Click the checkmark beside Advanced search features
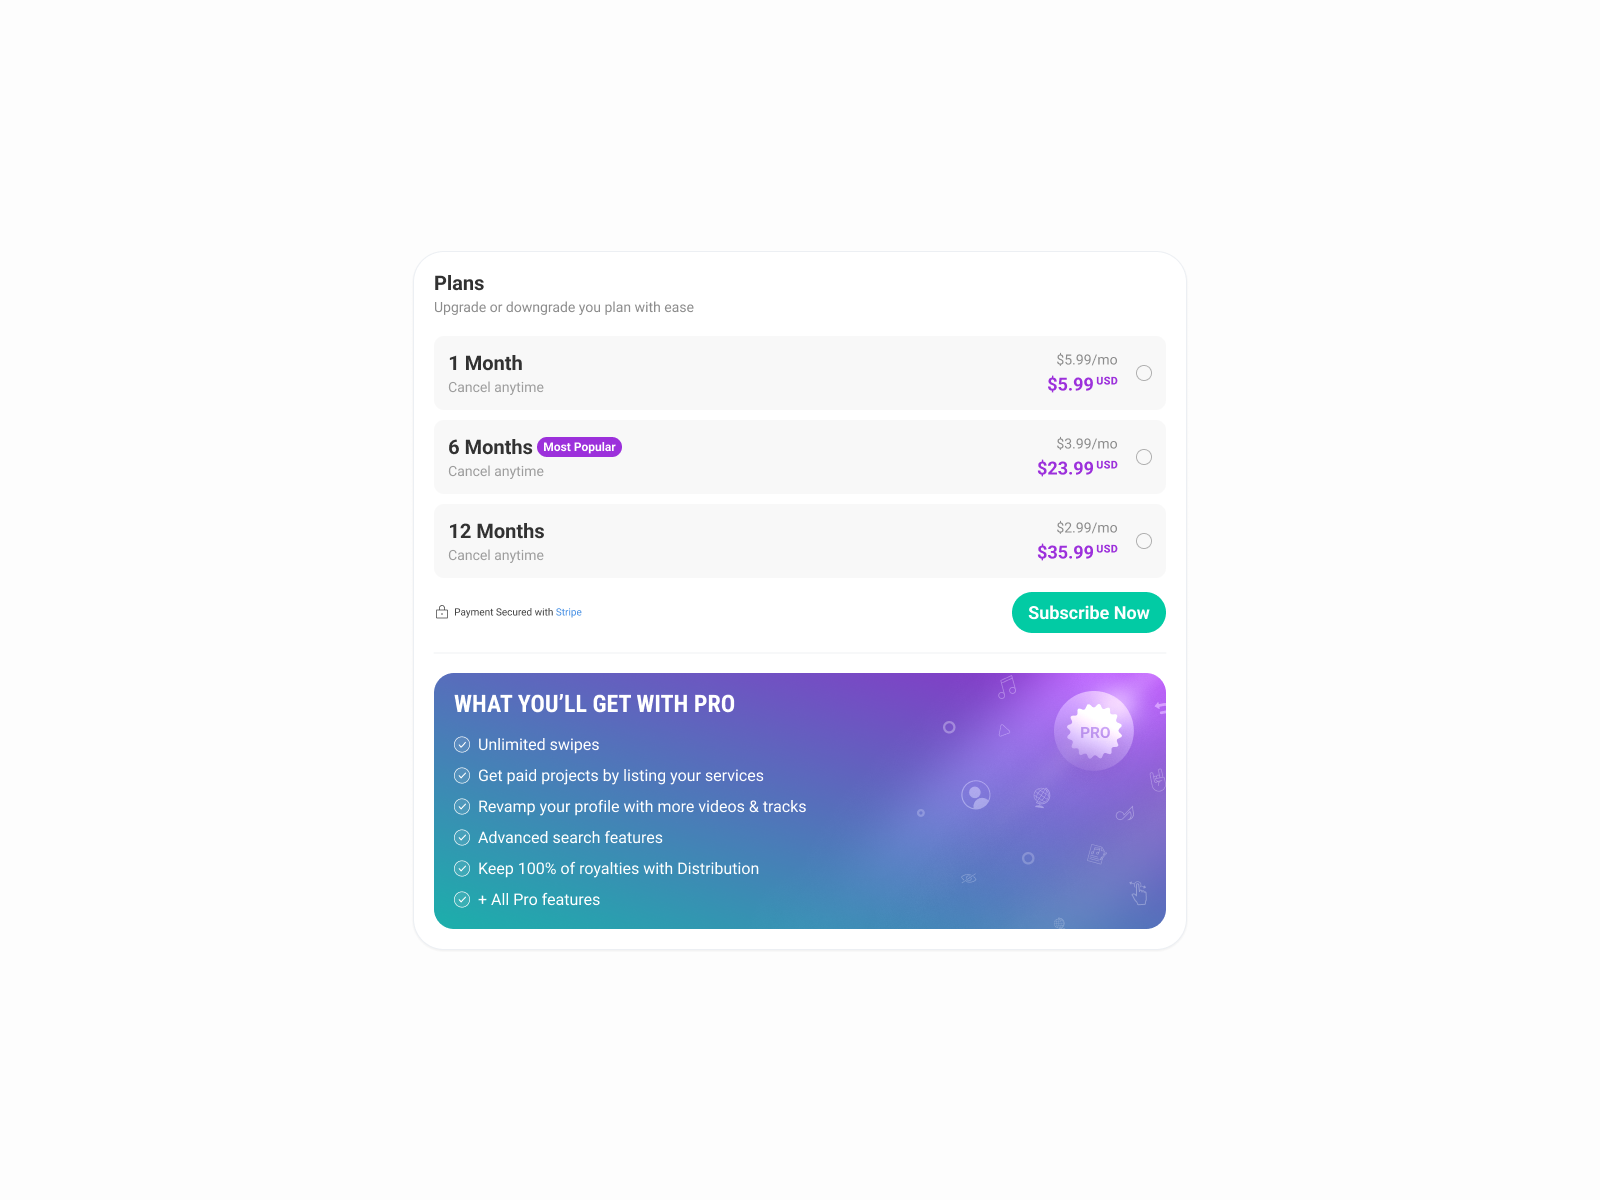The width and height of the screenshot is (1600, 1200). point(462,837)
